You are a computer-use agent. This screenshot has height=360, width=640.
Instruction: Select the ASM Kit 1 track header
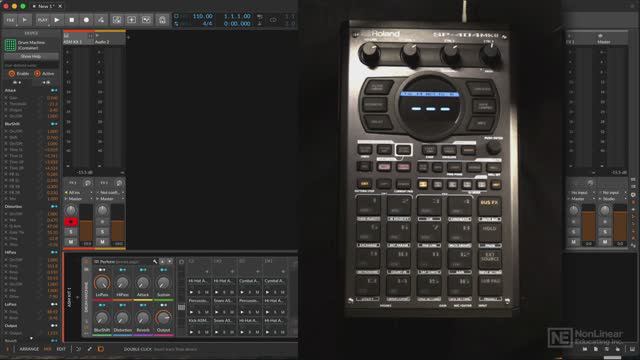78,39
